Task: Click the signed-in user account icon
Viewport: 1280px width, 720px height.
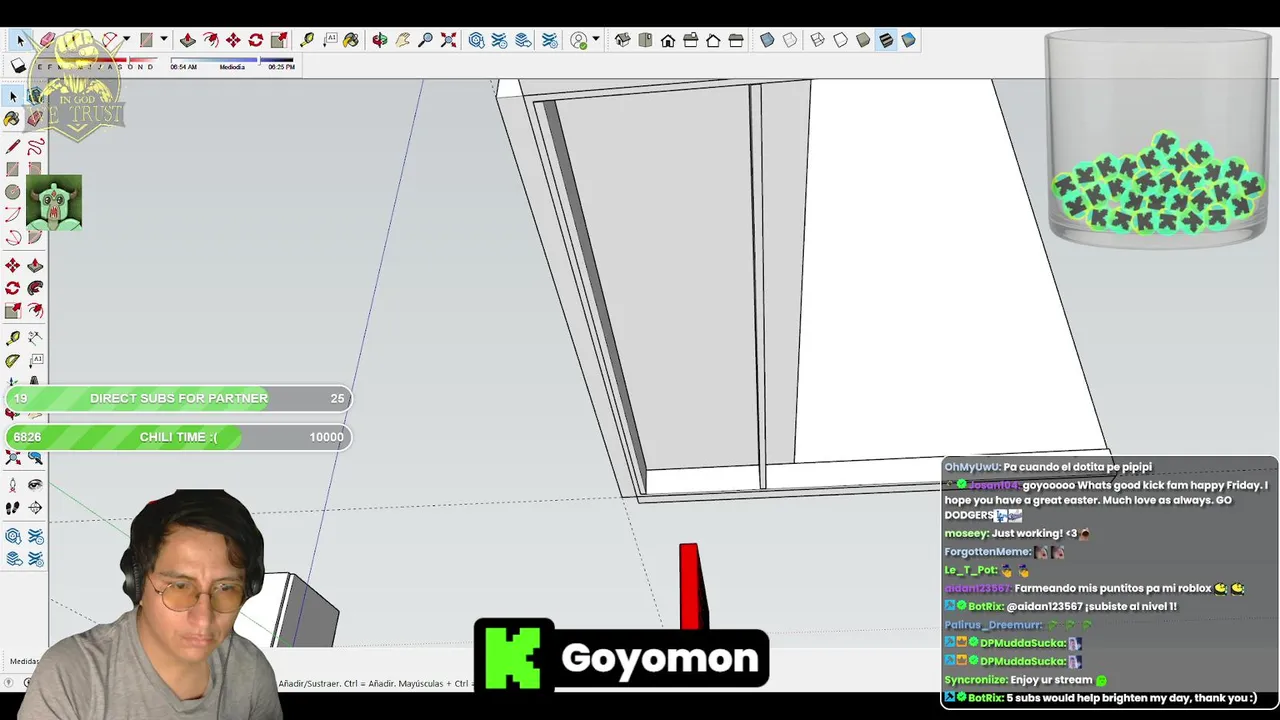Action: pyautogui.click(x=578, y=40)
